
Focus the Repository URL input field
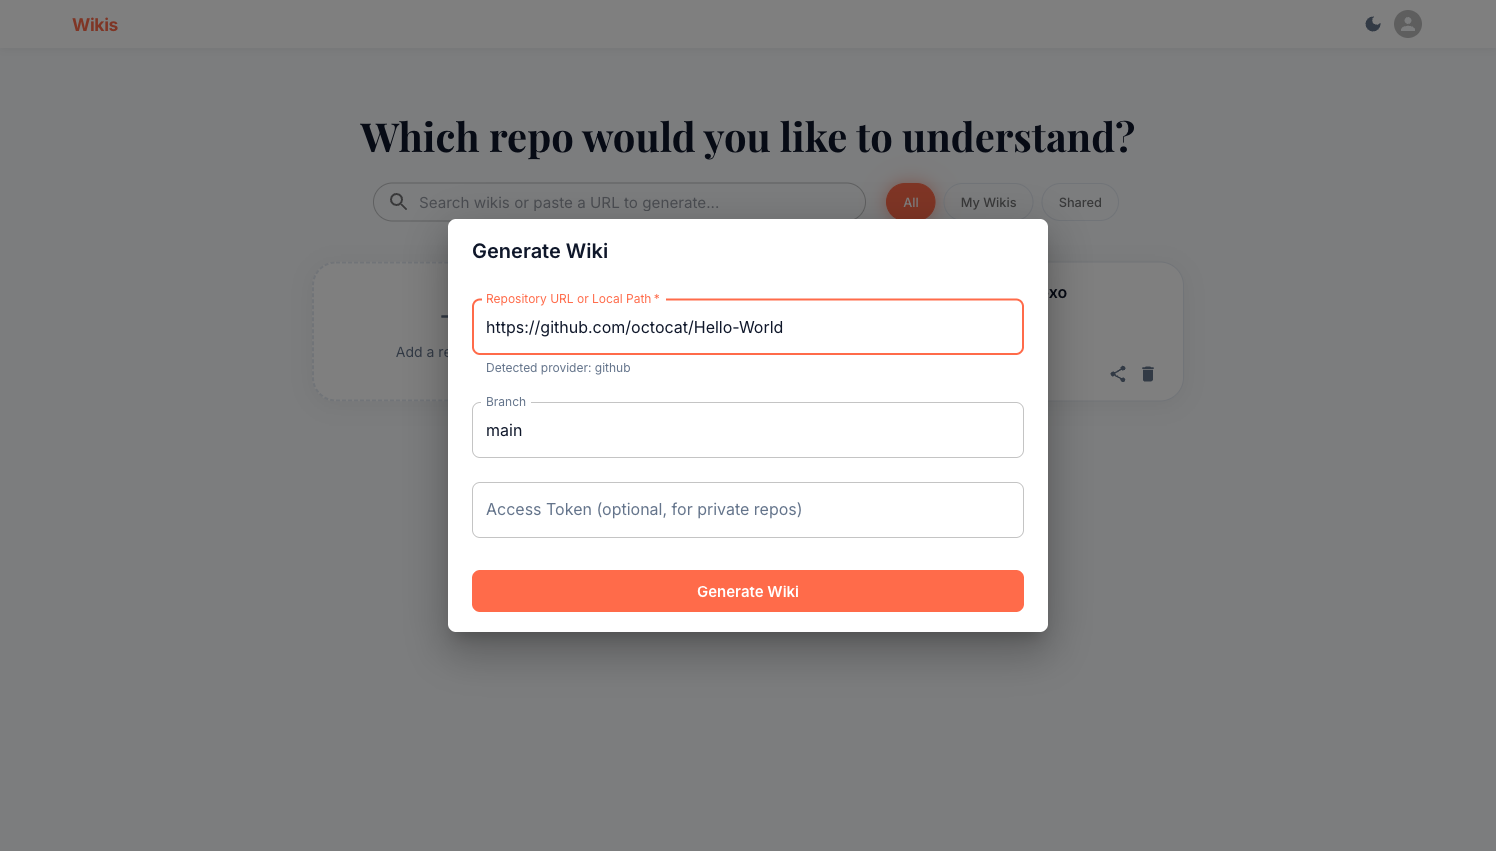[x=748, y=327]
